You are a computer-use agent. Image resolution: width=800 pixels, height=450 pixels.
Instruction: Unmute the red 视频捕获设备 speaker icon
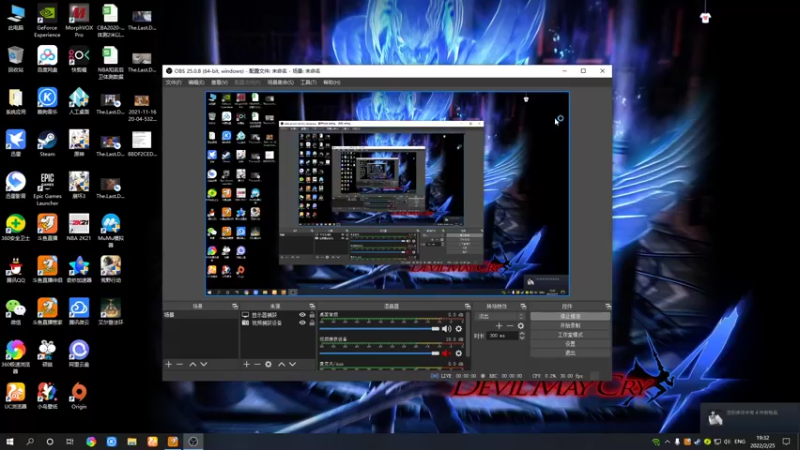click(x=446, y=353)
